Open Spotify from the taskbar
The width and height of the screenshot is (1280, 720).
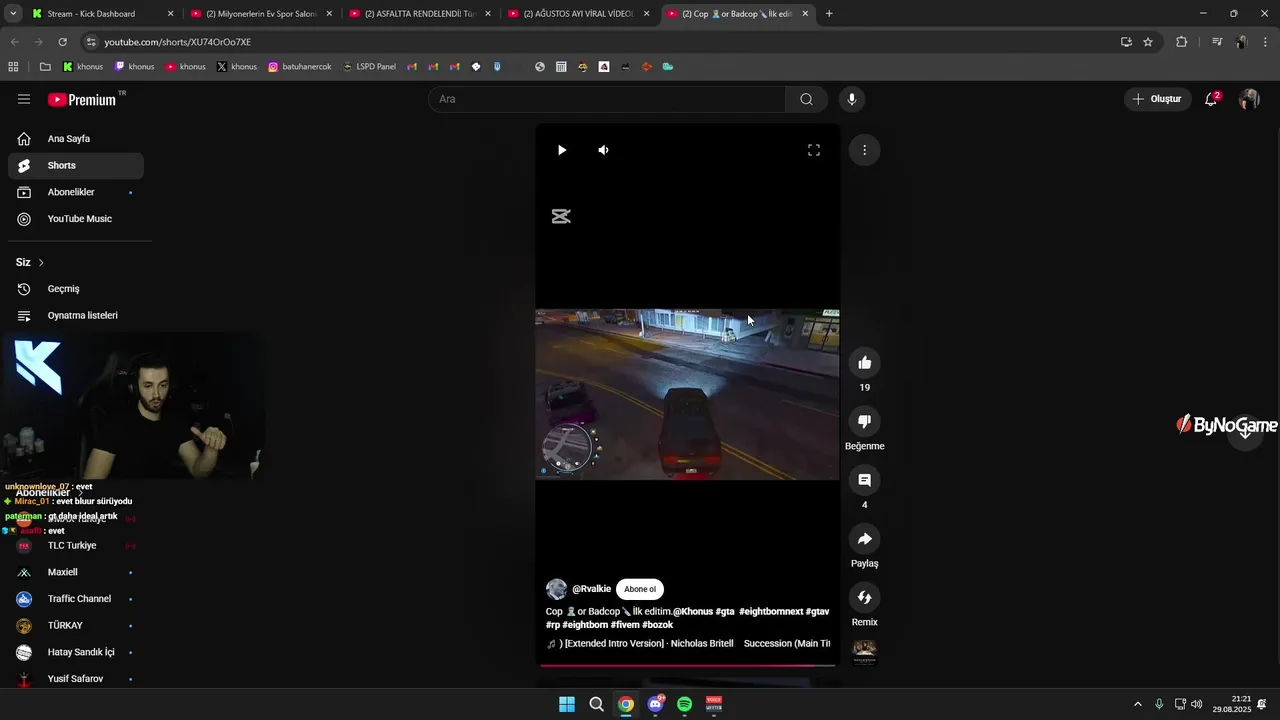(x=685, y=704)
